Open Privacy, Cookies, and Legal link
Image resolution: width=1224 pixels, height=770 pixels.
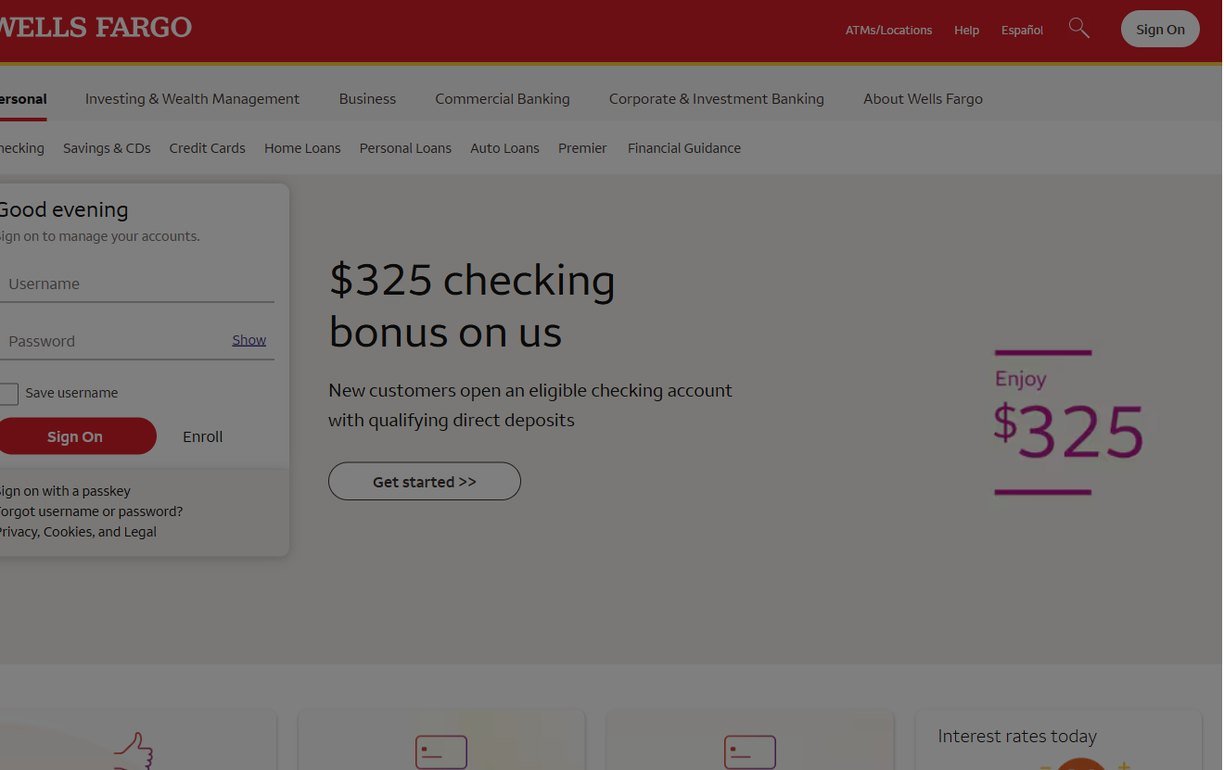78,532
